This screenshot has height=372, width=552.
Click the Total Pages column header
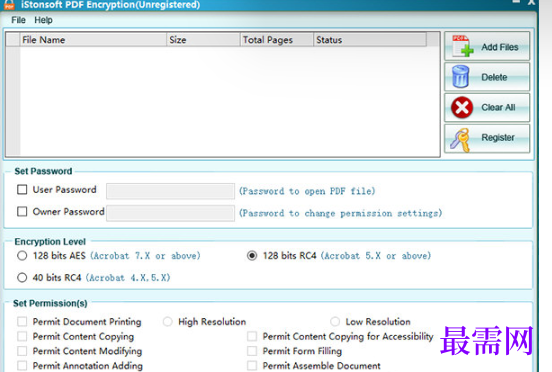coord(277,40)
